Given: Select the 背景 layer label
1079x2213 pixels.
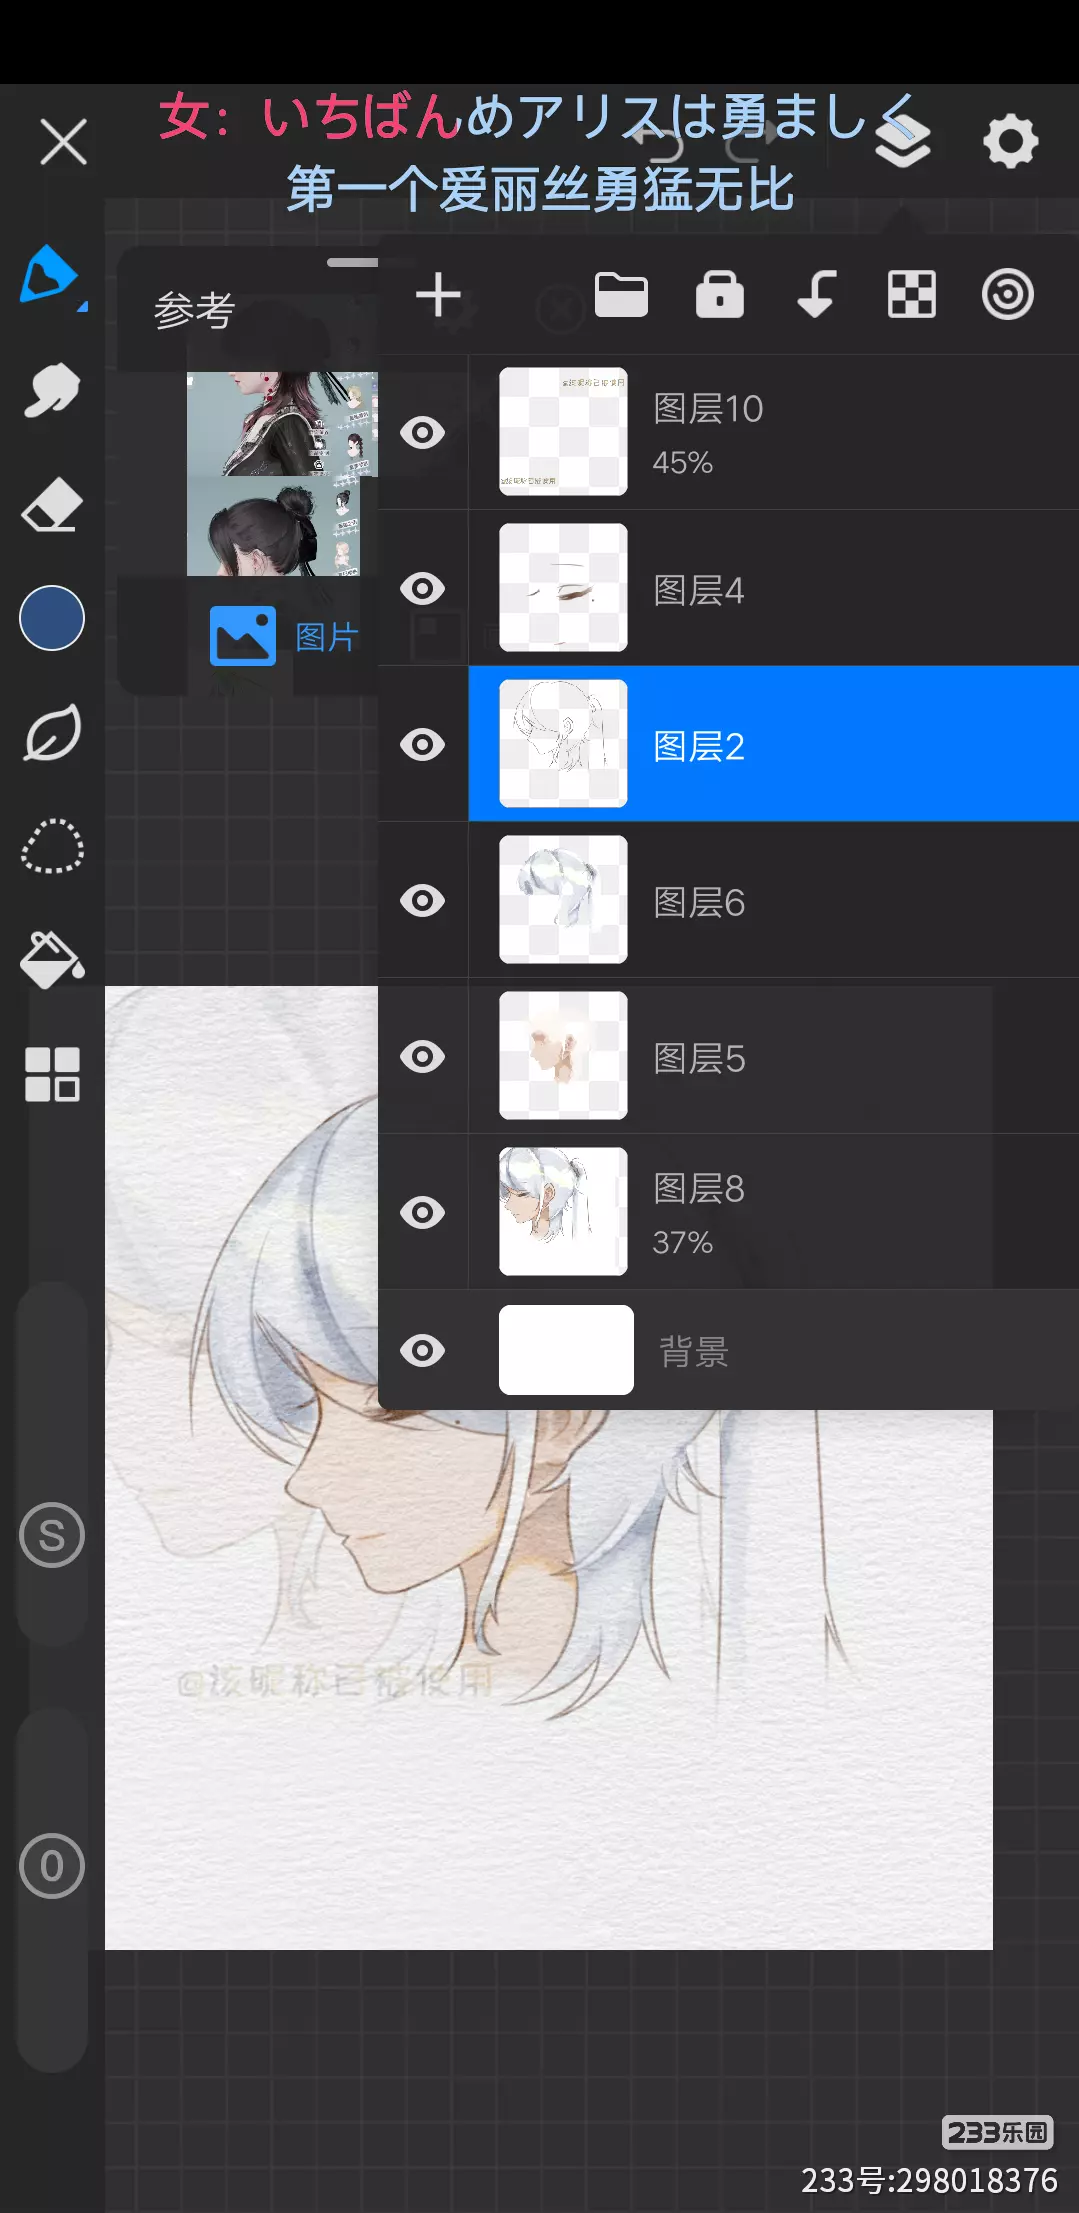Looking at the screenshot, I should click(693, 1352).
